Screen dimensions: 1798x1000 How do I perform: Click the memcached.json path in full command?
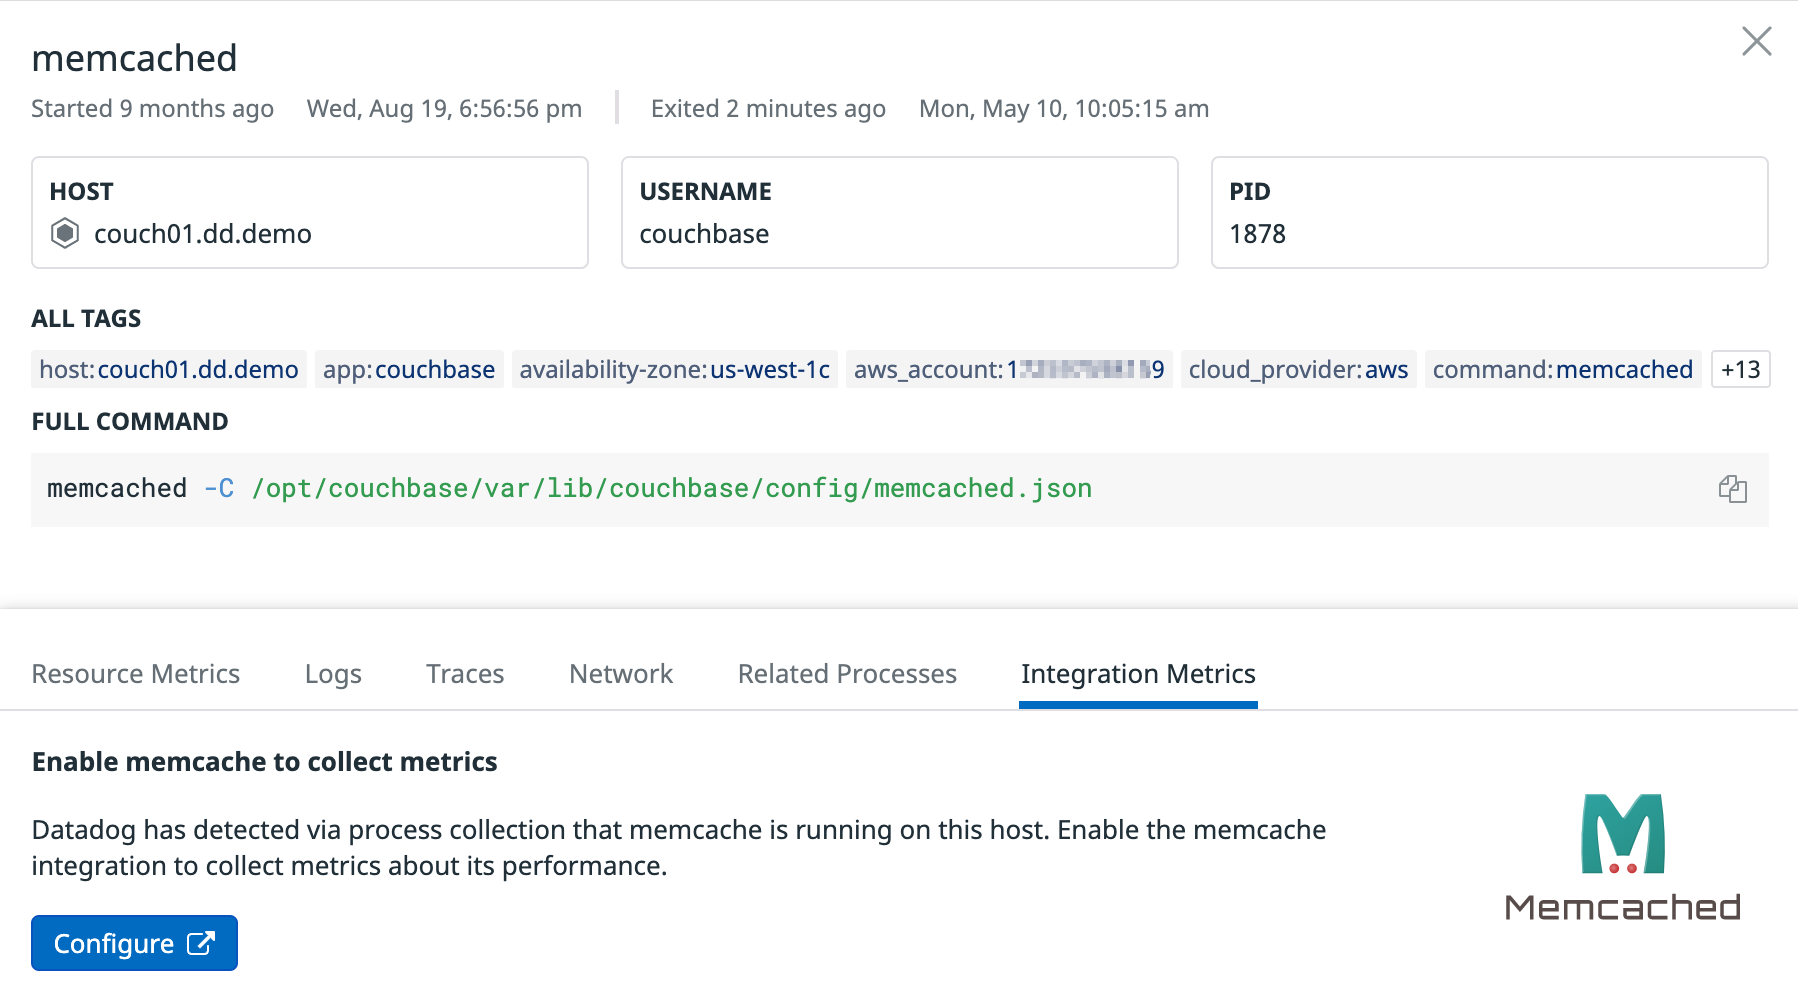tap(982, 489)
